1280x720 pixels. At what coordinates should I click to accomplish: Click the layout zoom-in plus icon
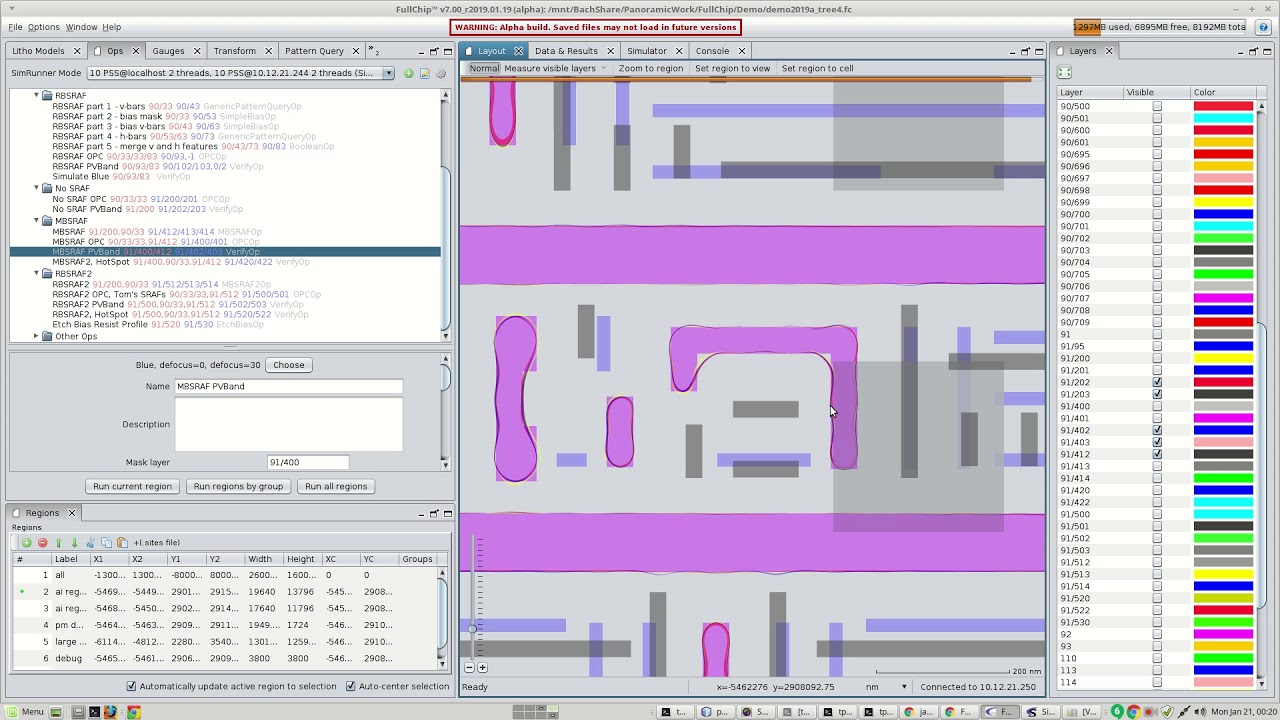[x=482, y=667]
